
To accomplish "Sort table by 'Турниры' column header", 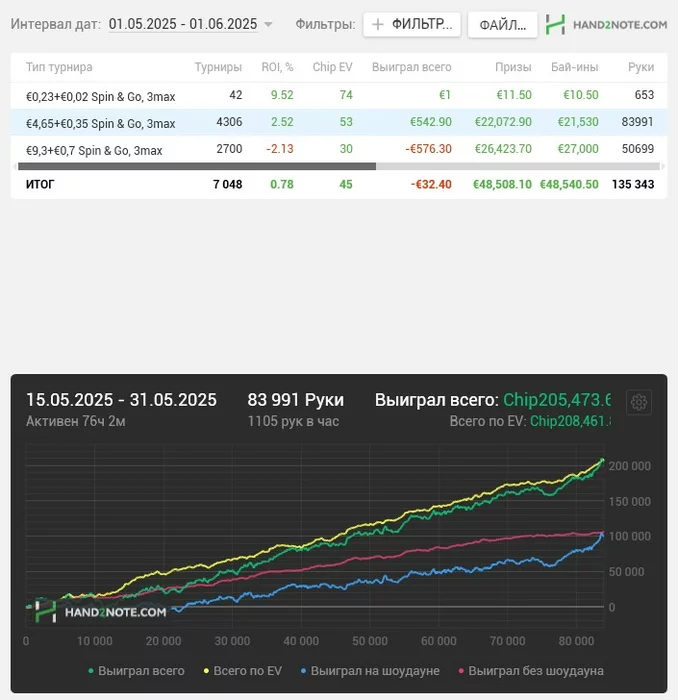I will click(218, 67).
